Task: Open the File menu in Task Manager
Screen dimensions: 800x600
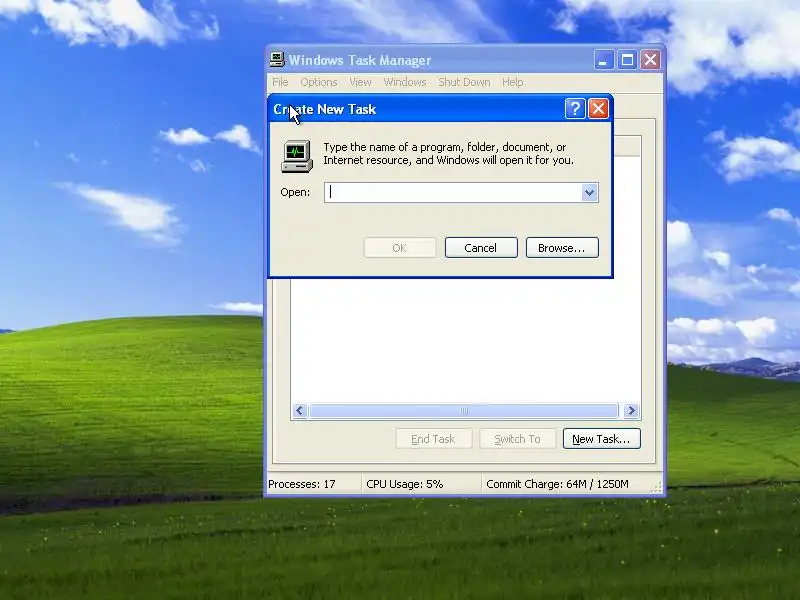Action: click(x=280, y=82)
